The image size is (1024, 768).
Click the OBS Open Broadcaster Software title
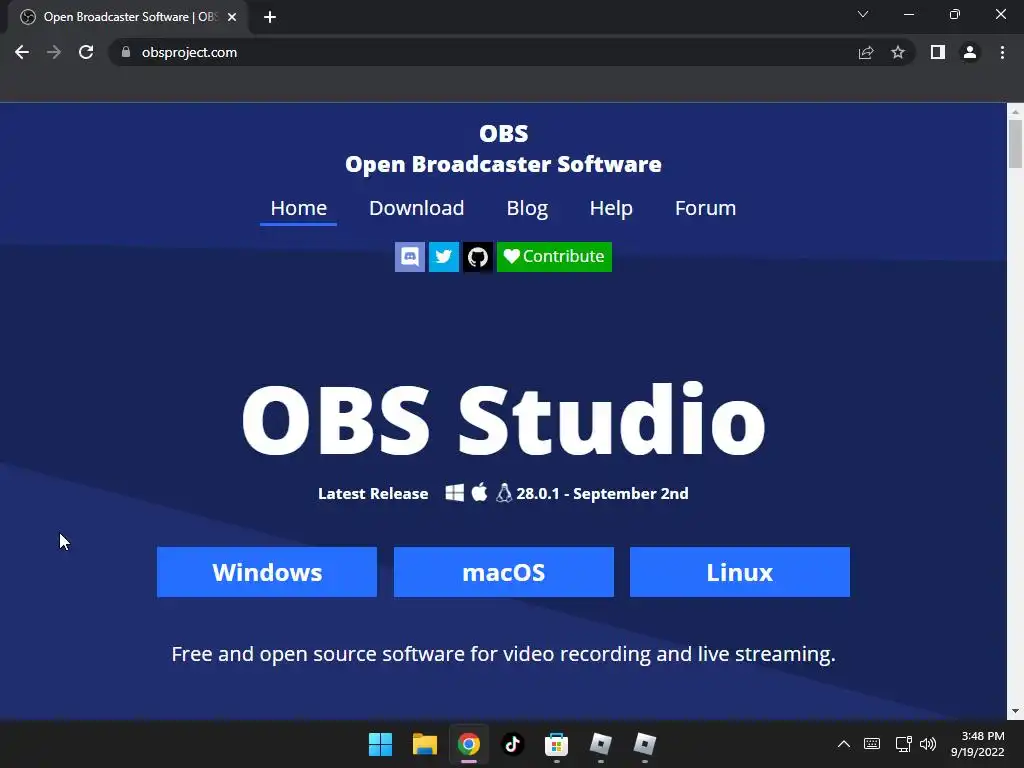[504, 149]
